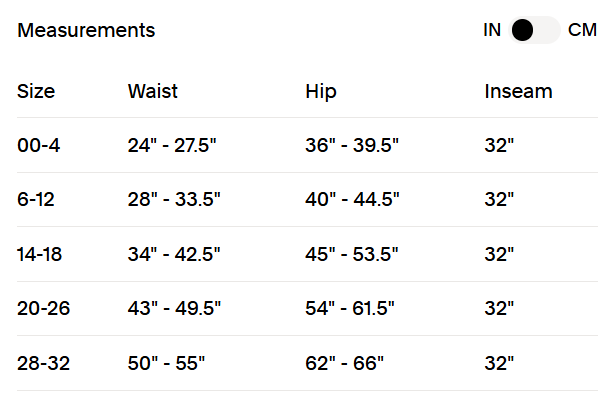Select the 14-18 size row
The width and height of the screenshot is (616, 402).
(x=307, y=254)
